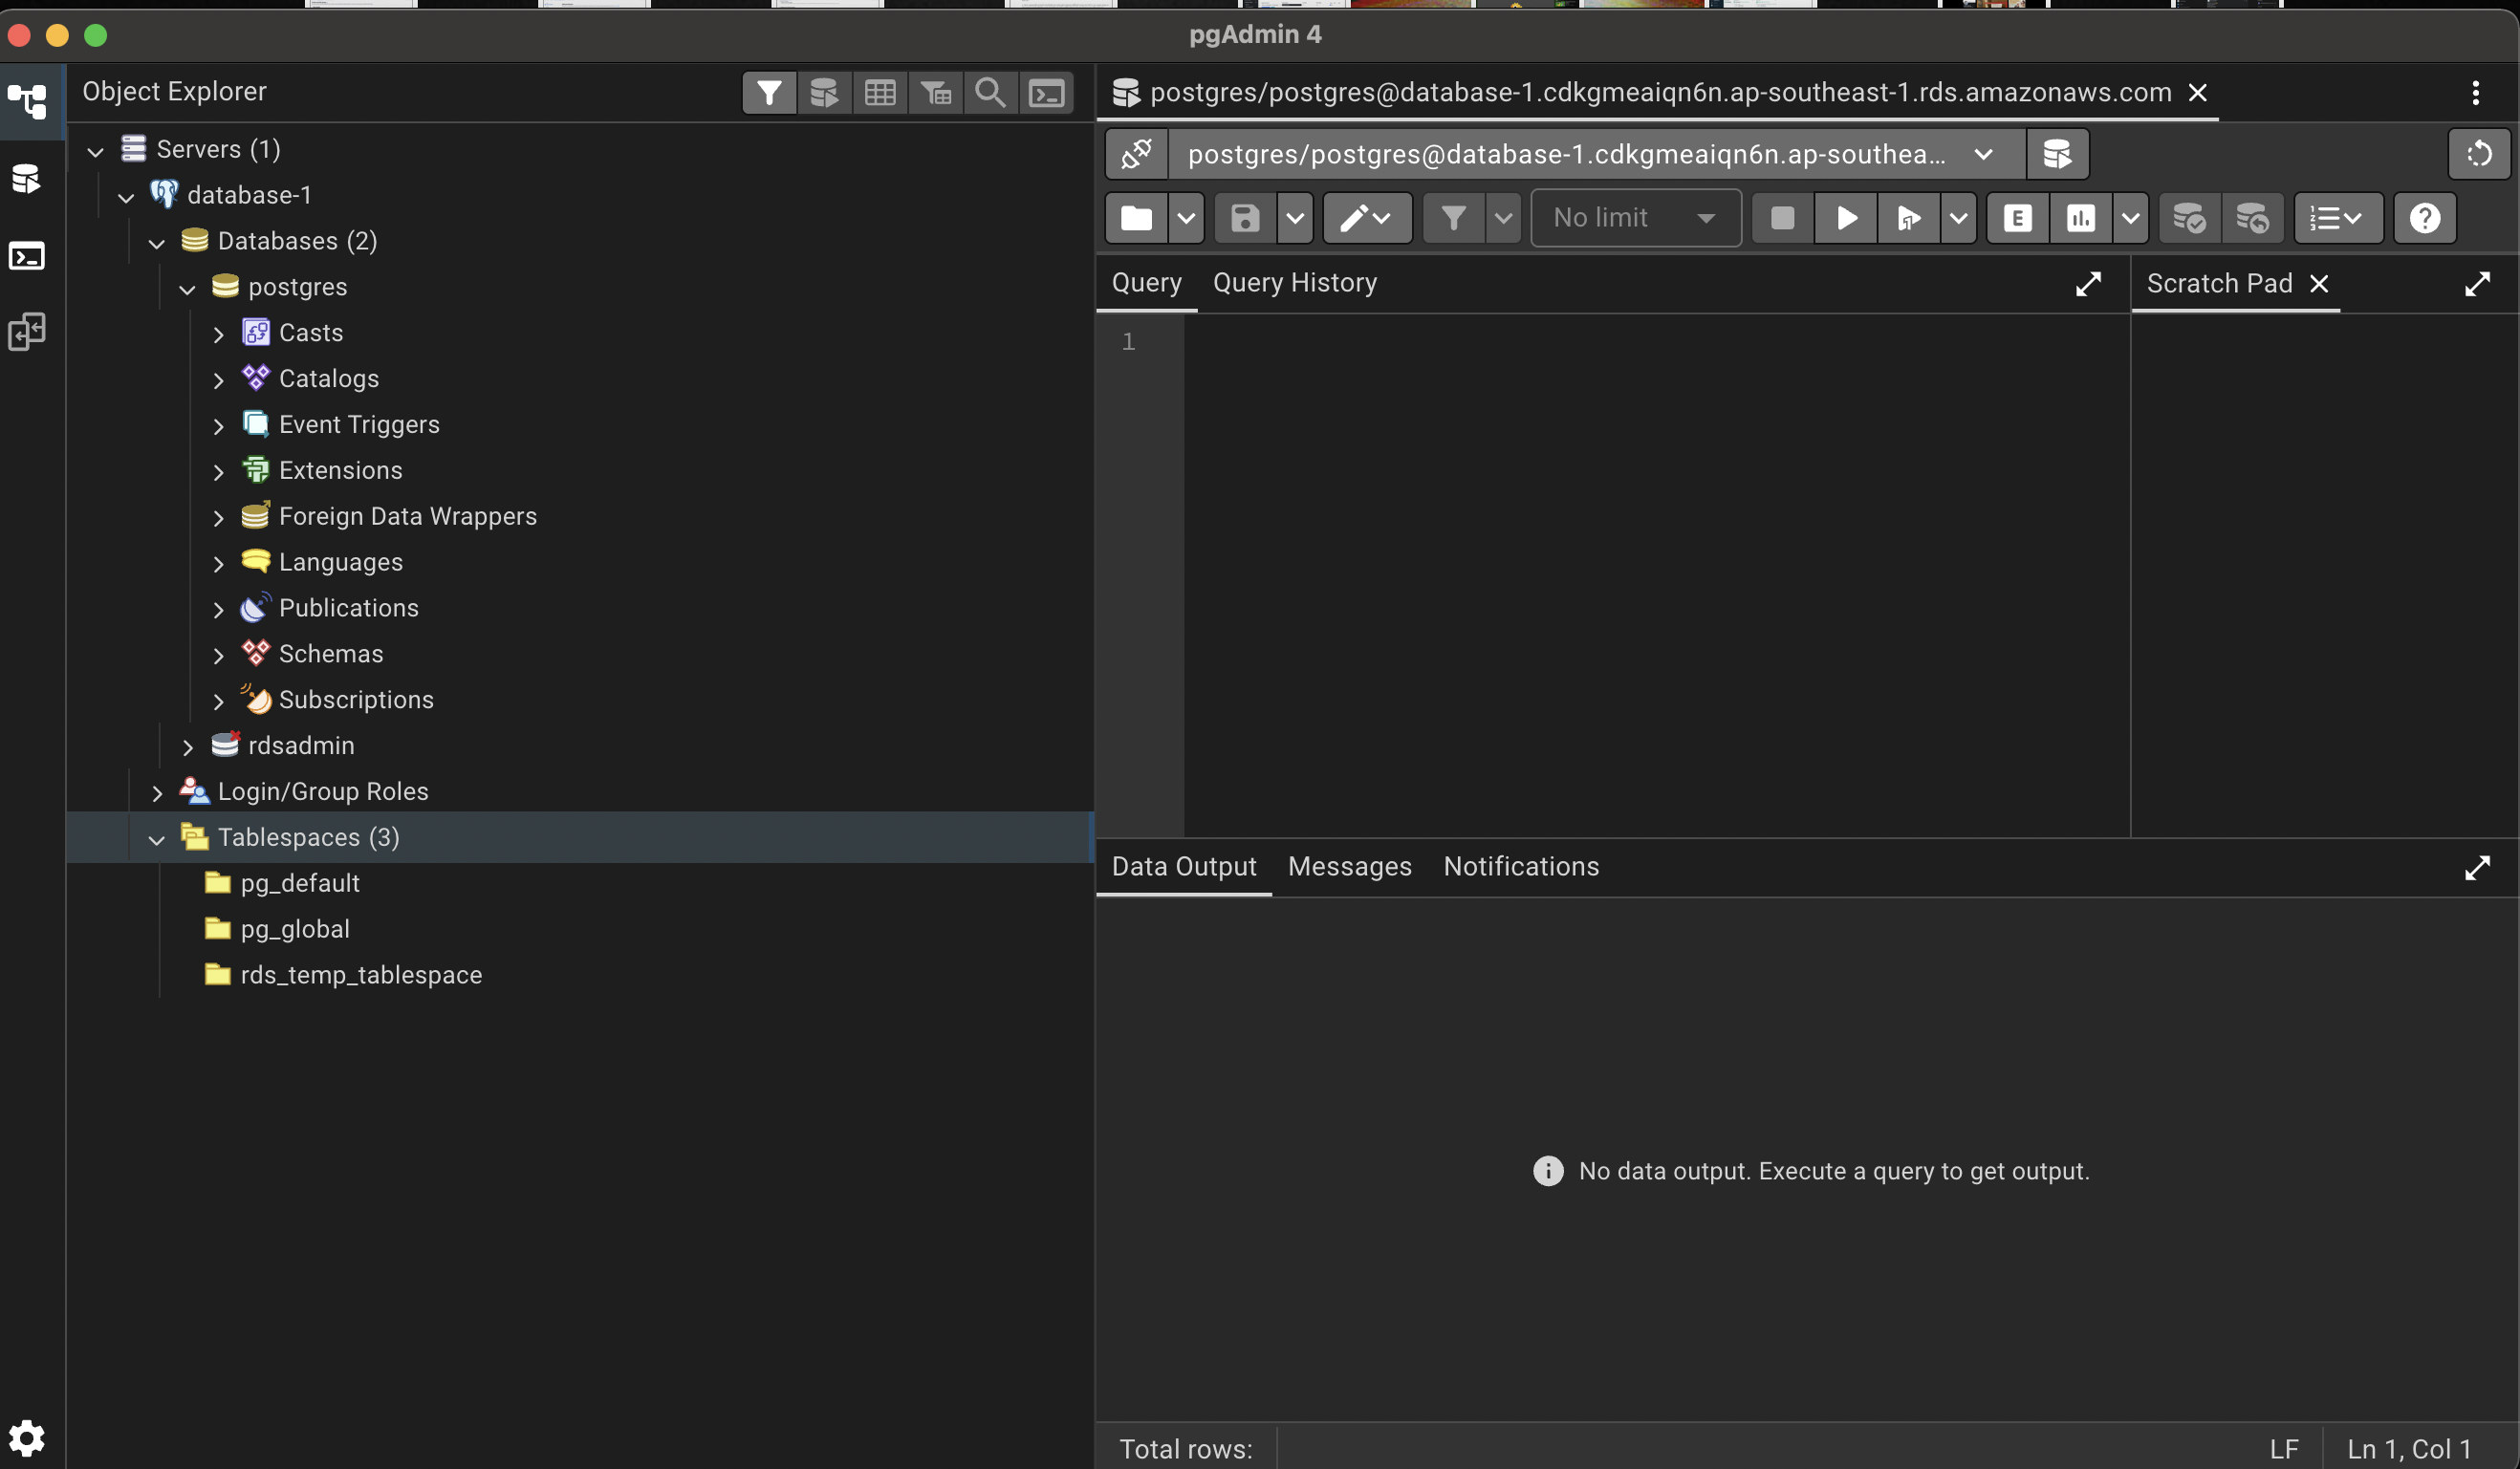Click the Query Tool icon in Object Explorer
2520x1469 pixels.
point(824,93)
